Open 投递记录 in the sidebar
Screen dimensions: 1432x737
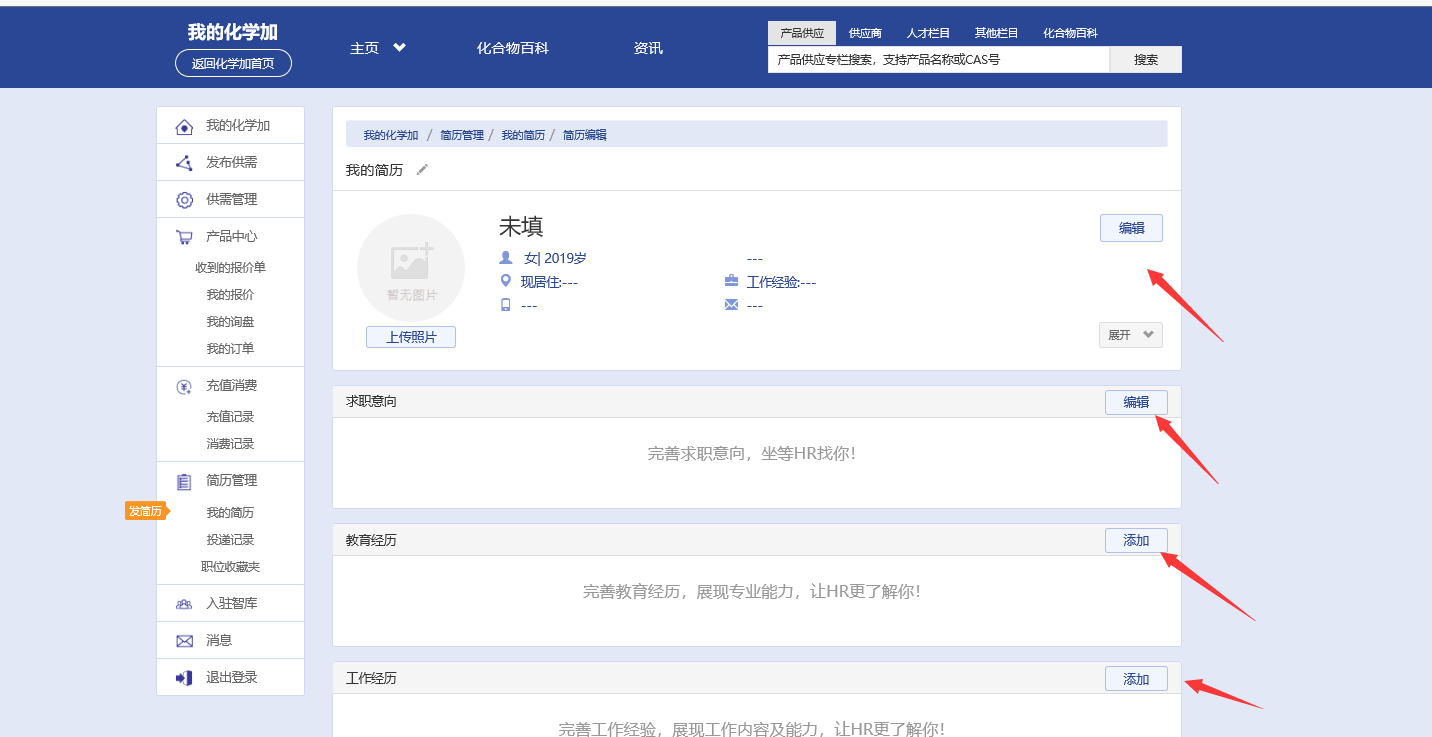point(230,540)
